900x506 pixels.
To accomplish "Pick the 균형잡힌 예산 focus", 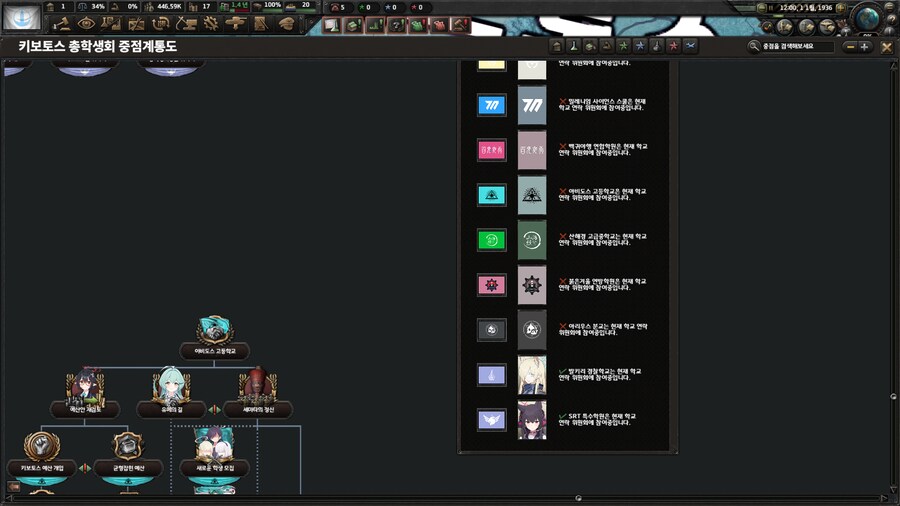I will [128, 447].
